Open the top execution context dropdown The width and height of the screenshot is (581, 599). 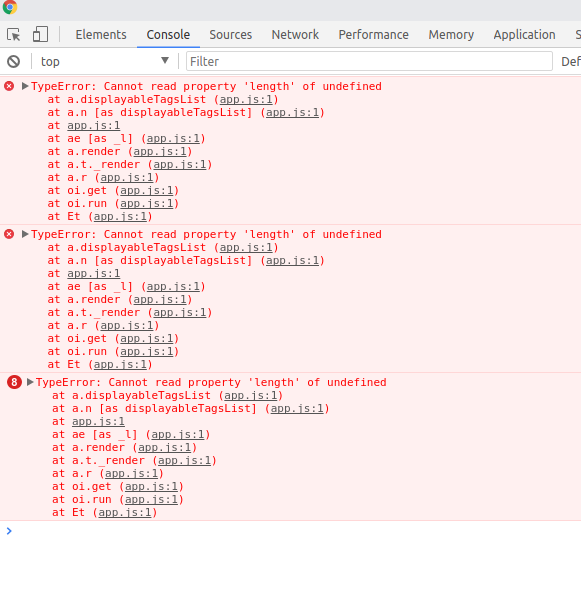pyautogui.click(x=105, y=62)
